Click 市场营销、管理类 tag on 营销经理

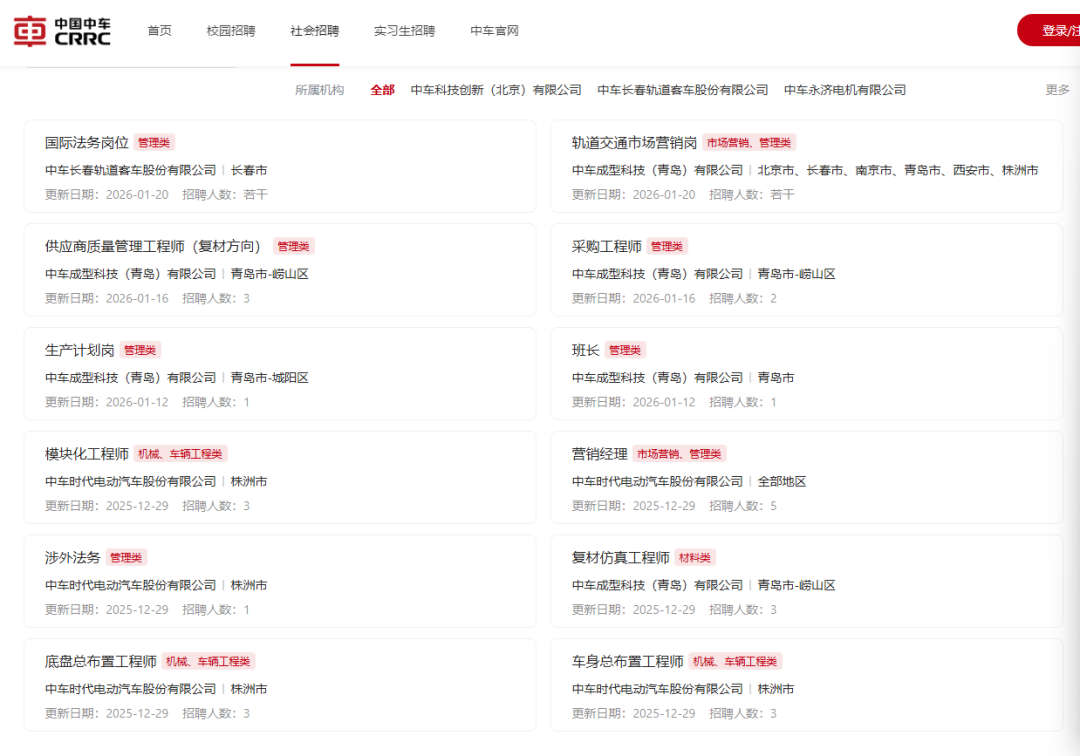(x=679, y=454)
